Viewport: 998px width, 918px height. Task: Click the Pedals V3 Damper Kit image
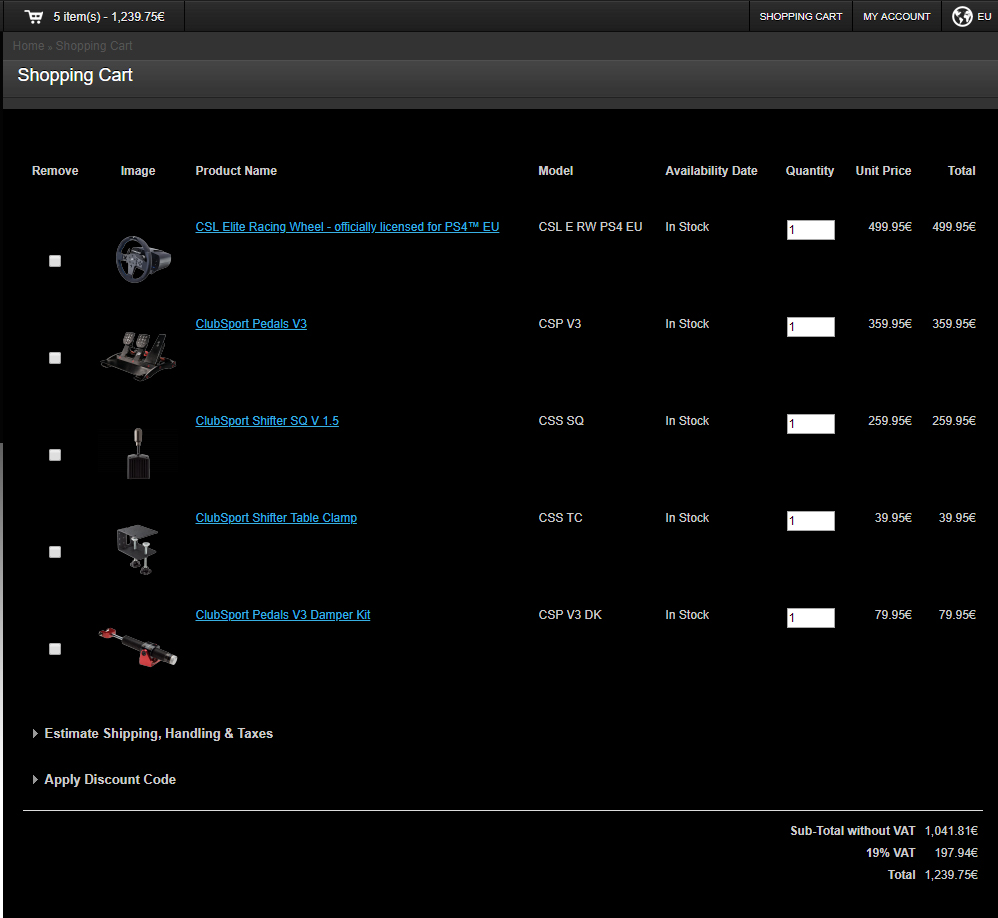138,646
